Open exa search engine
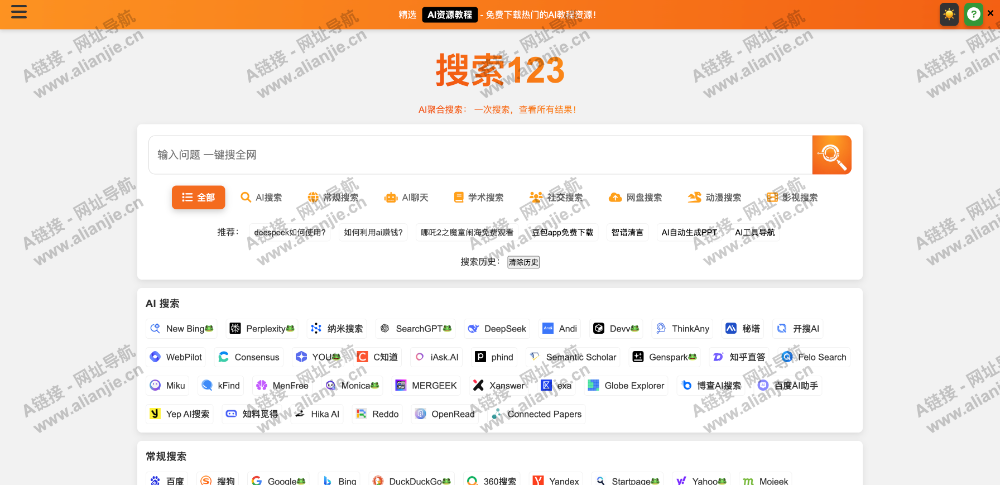Image resolution: width=1000 pixels, height=485 pixels. click(556, 385)
